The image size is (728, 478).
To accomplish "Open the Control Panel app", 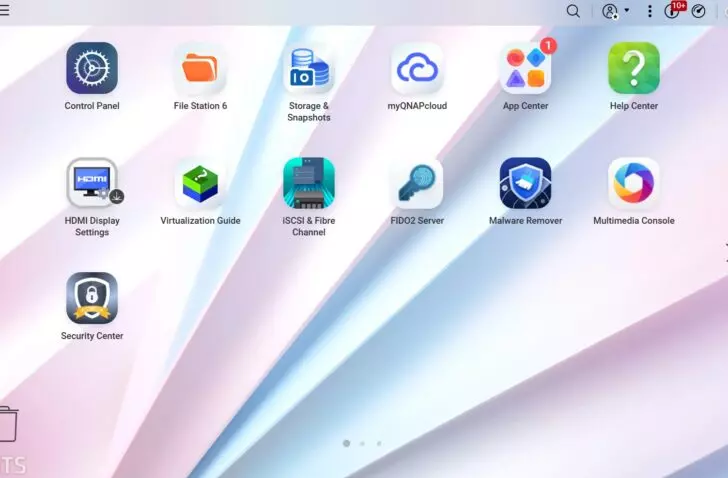I will click(x=92, y=68).
